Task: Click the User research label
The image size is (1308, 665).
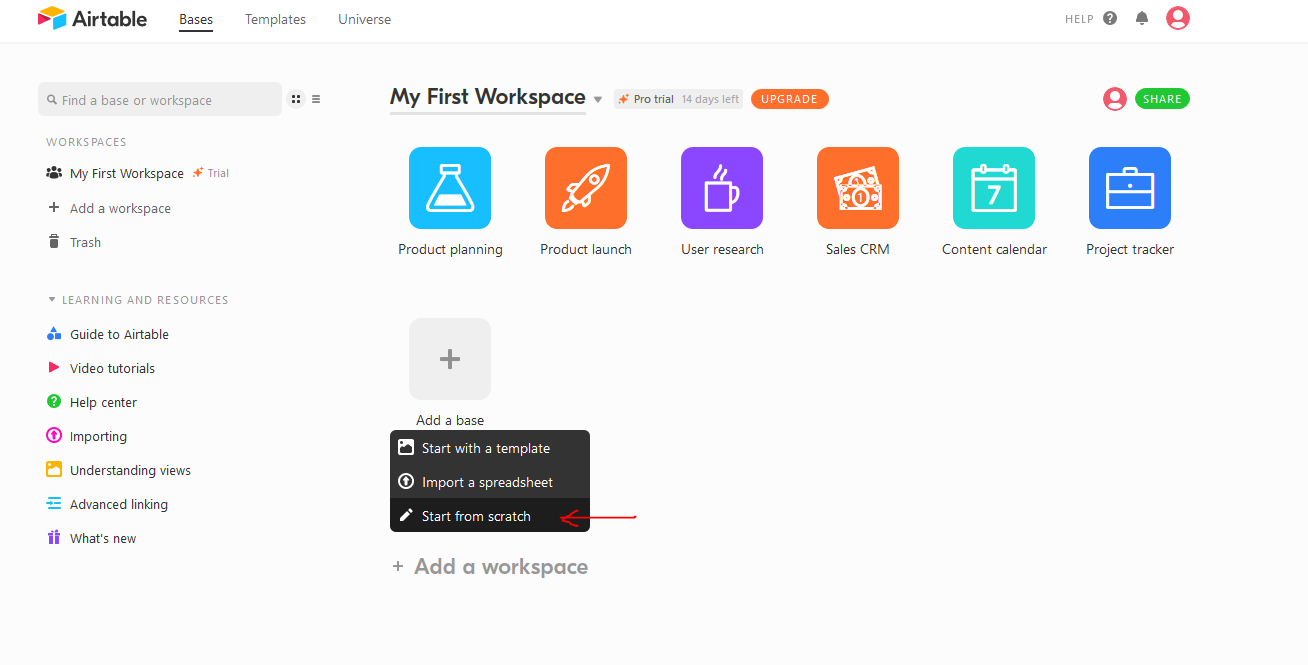Action: point(722,249)
